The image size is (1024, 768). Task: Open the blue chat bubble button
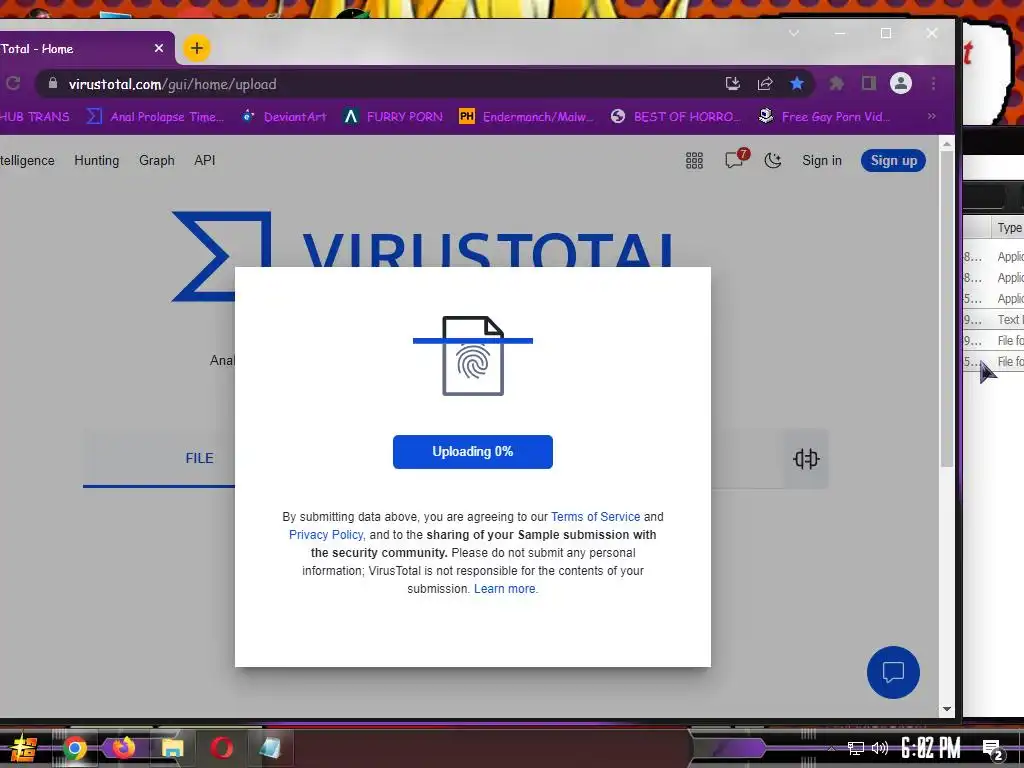[893, 672]
